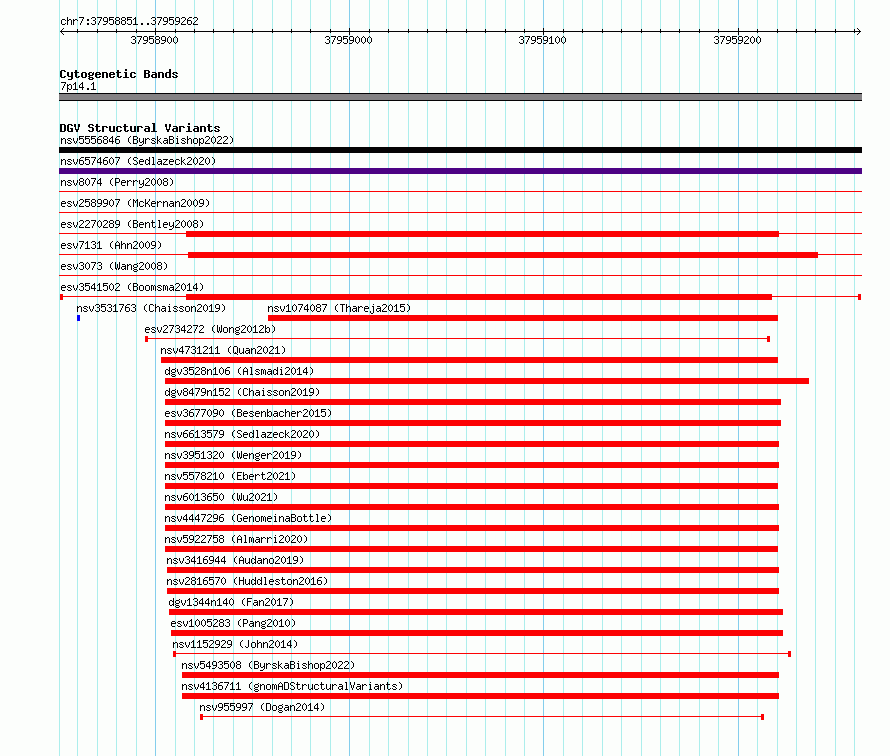Select nsv5922758 (Almarri2020) label
Image resolution: width=890 pixels, height=756 pixels.
coord(236,539)
